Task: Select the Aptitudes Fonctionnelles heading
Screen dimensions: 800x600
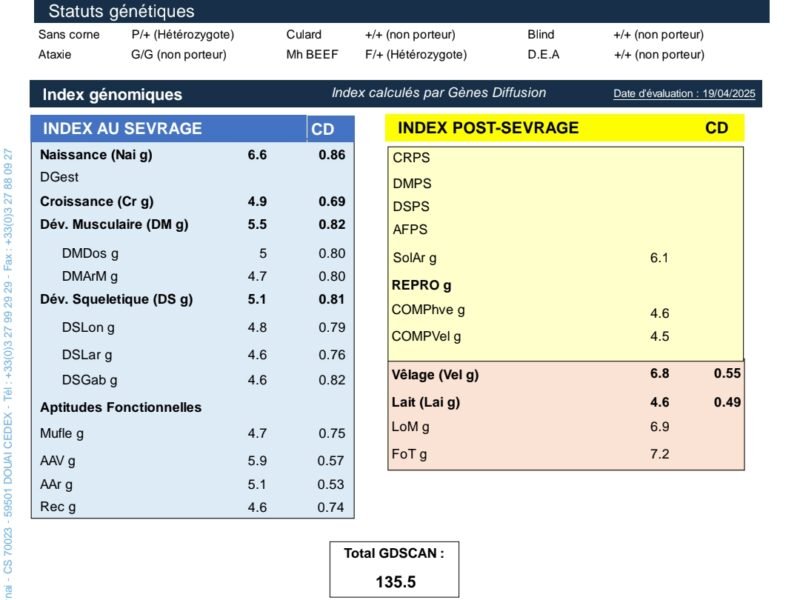Action: (120, 407)
